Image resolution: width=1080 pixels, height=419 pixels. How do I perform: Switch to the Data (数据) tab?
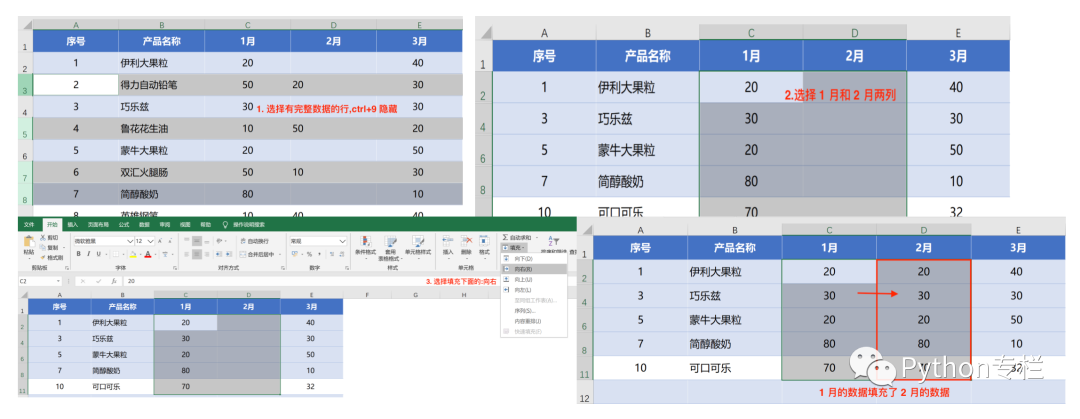[x=144, y=225]
